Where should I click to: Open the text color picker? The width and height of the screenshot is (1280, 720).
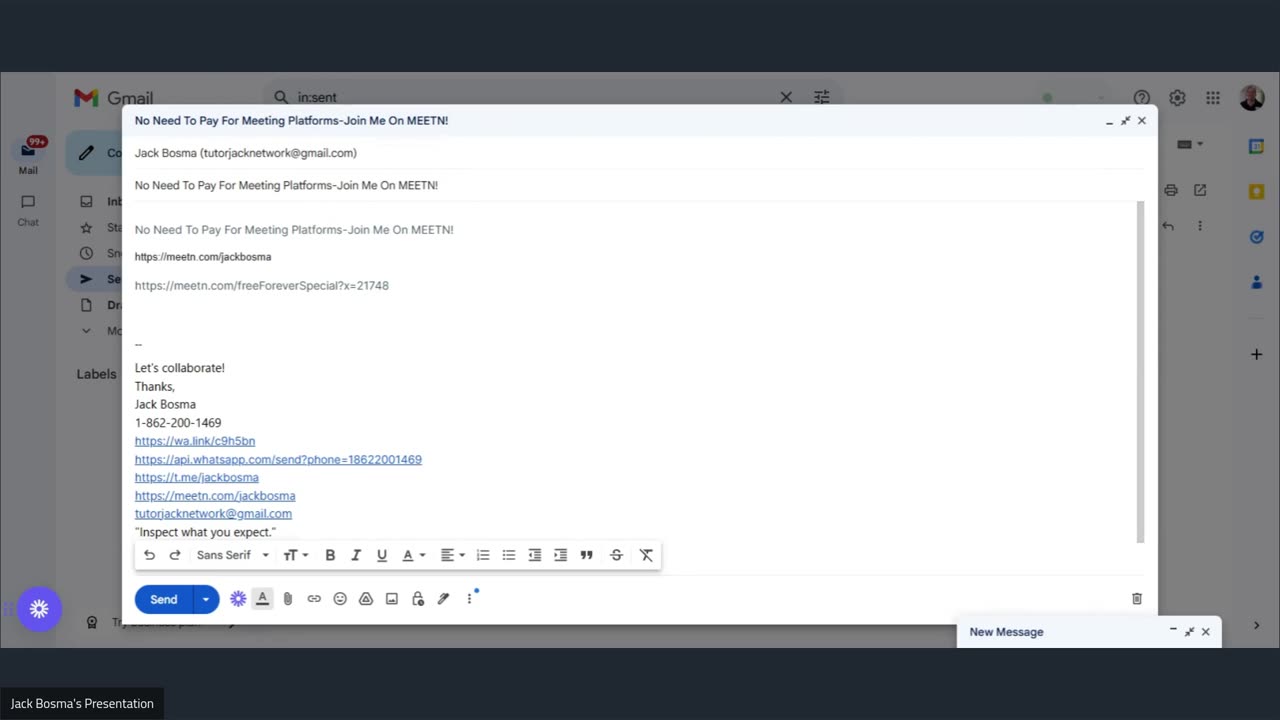[x=413, y=555]
